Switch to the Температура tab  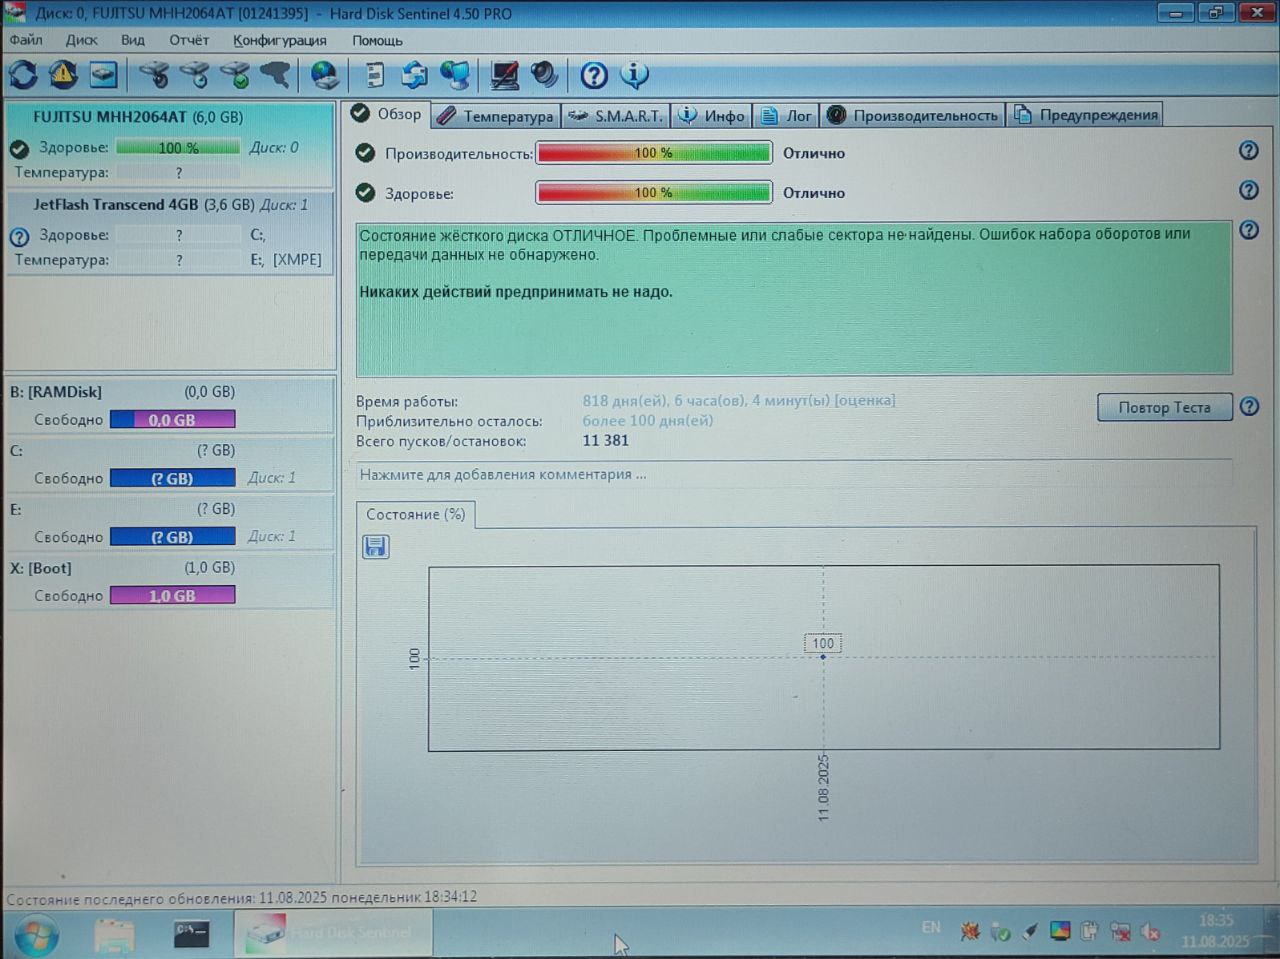click(496, 116)
